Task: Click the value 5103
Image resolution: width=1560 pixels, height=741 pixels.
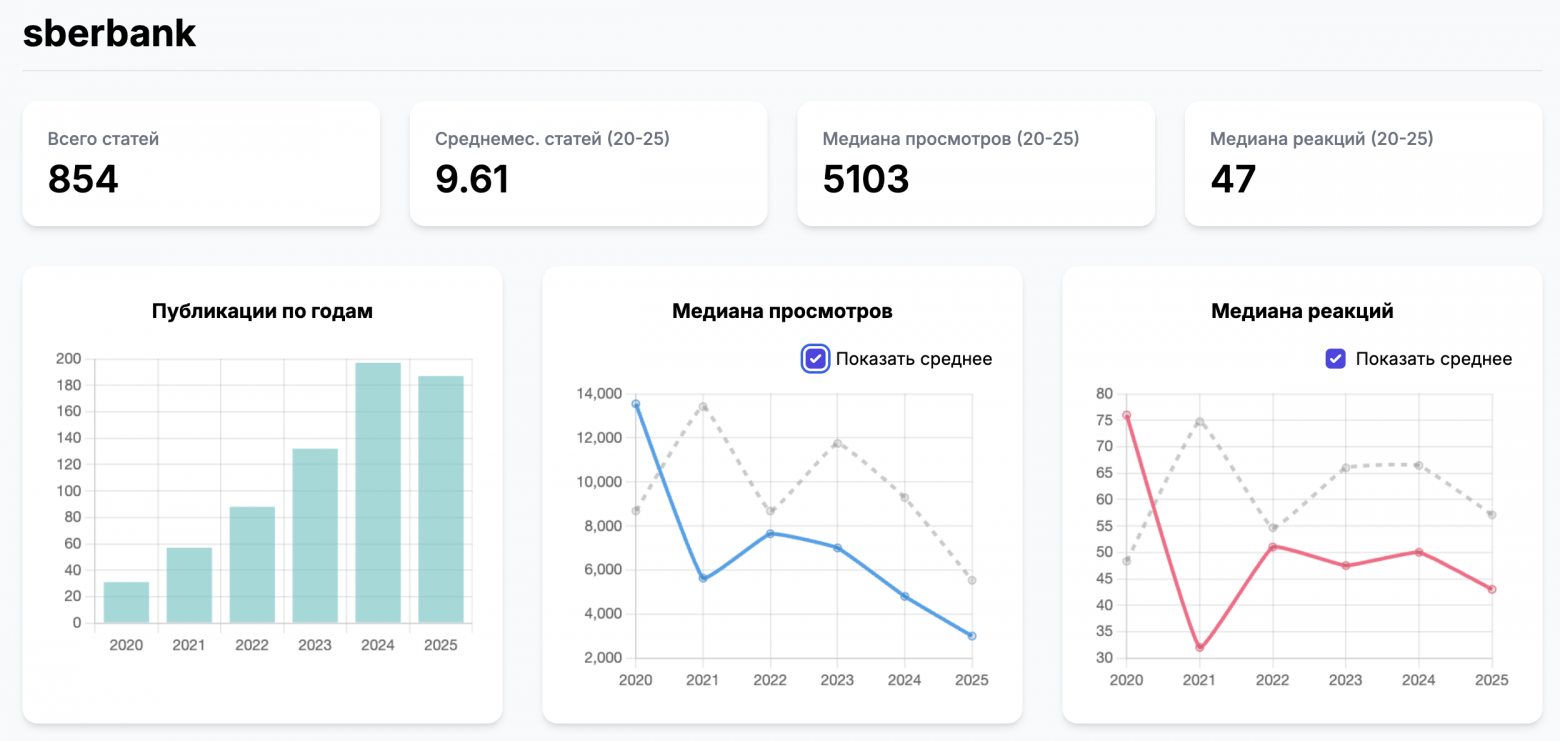Action: (866, 179)
